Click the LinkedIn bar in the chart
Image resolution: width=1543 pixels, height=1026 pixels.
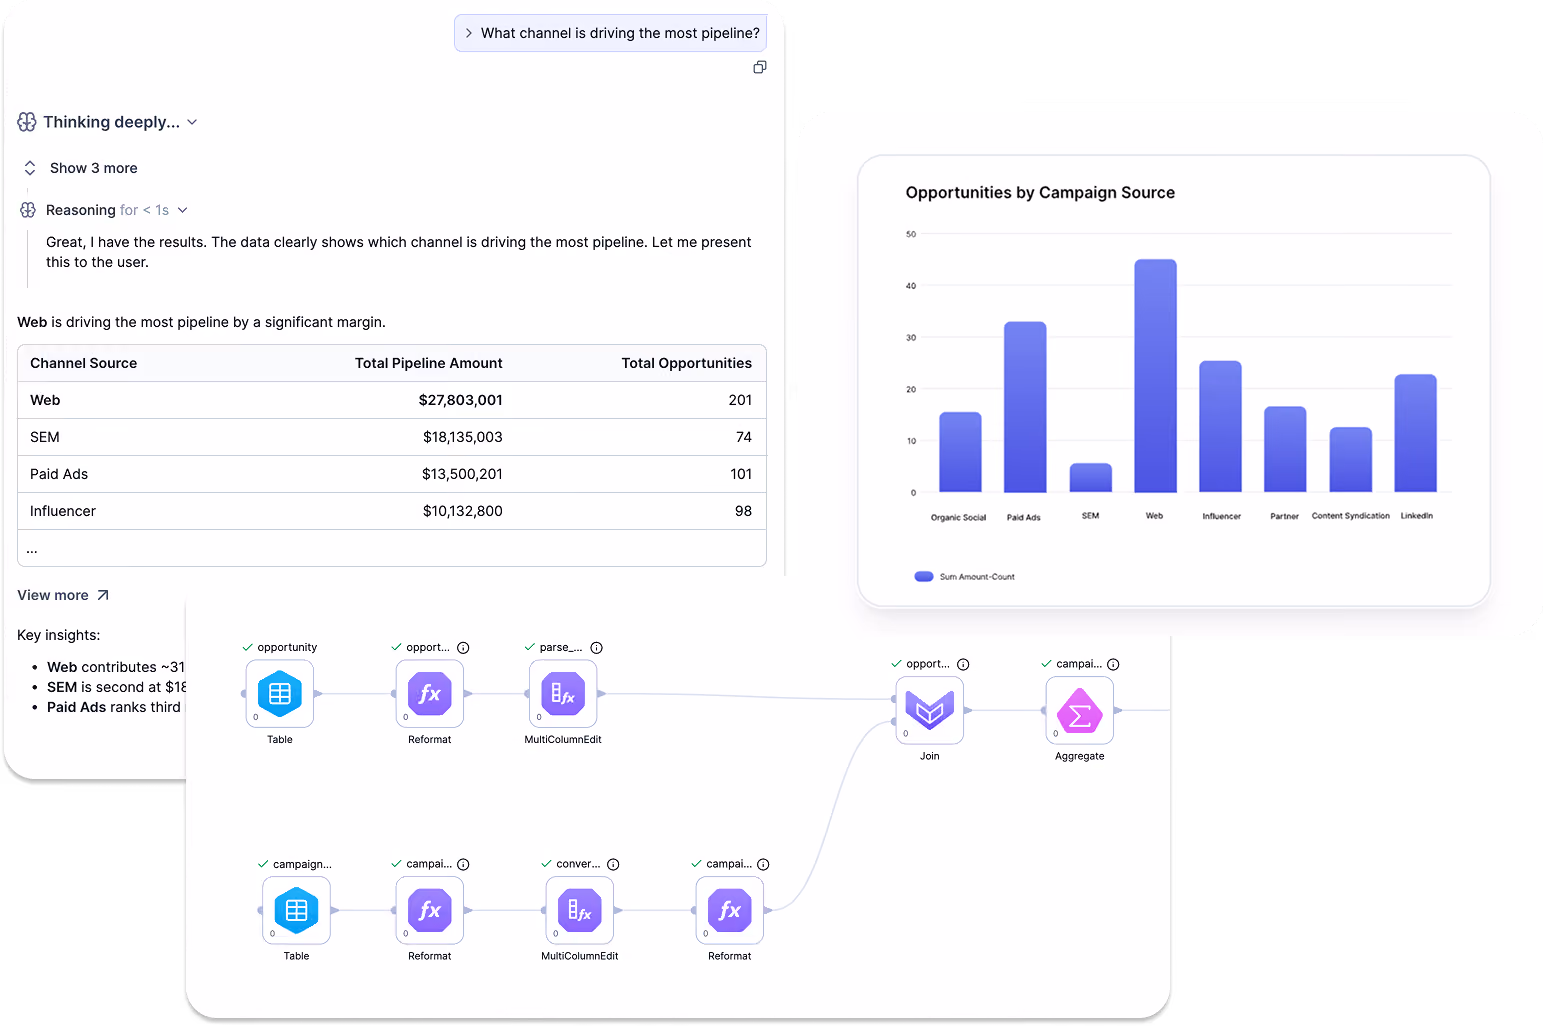coord(1415,433)
